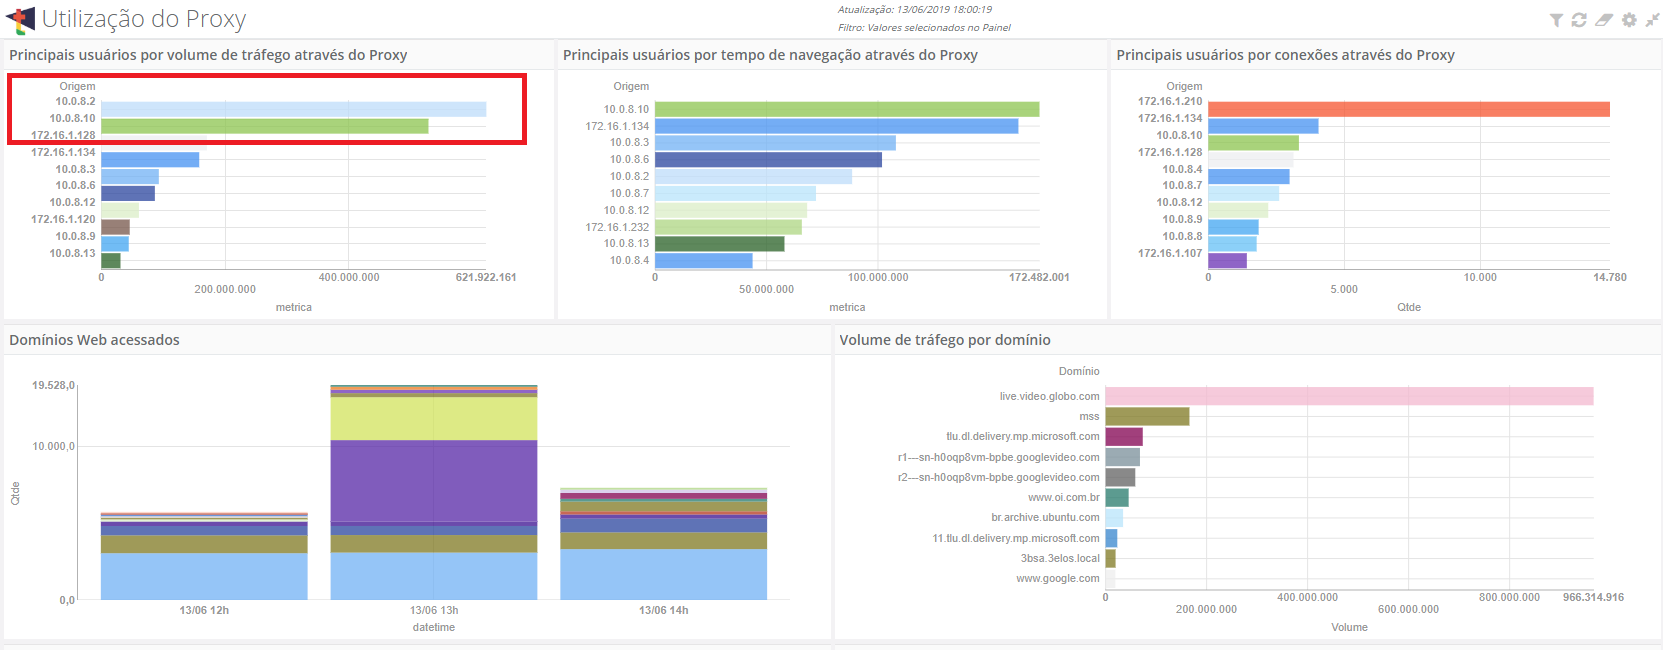Click the 10.0.8.3 bar in the tráfego volume chart
Screen dimensions: 1663x650
tap(130, 177)
